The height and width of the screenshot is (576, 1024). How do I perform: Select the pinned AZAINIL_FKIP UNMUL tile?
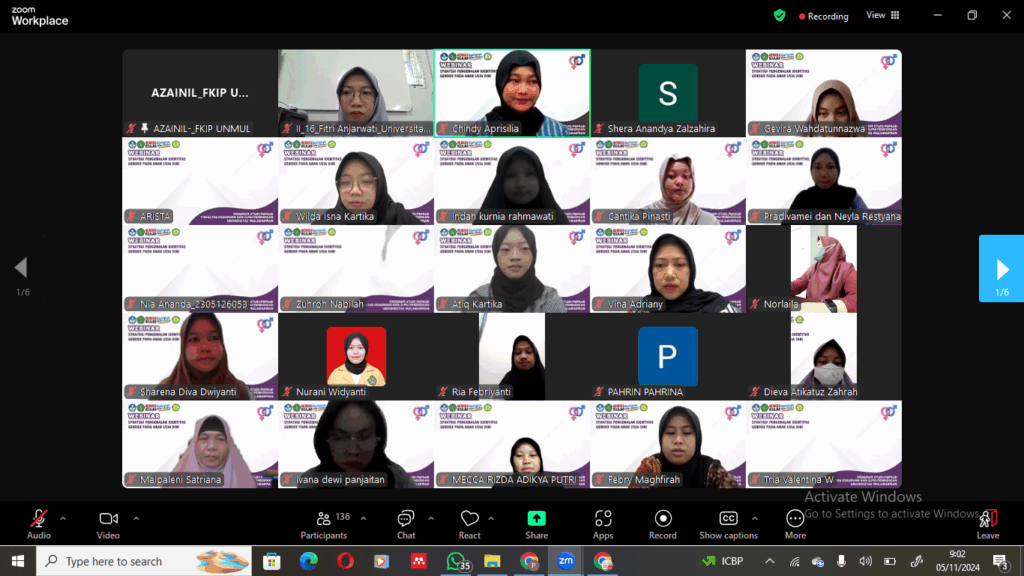pyautogui.click(x=200, y=93)
